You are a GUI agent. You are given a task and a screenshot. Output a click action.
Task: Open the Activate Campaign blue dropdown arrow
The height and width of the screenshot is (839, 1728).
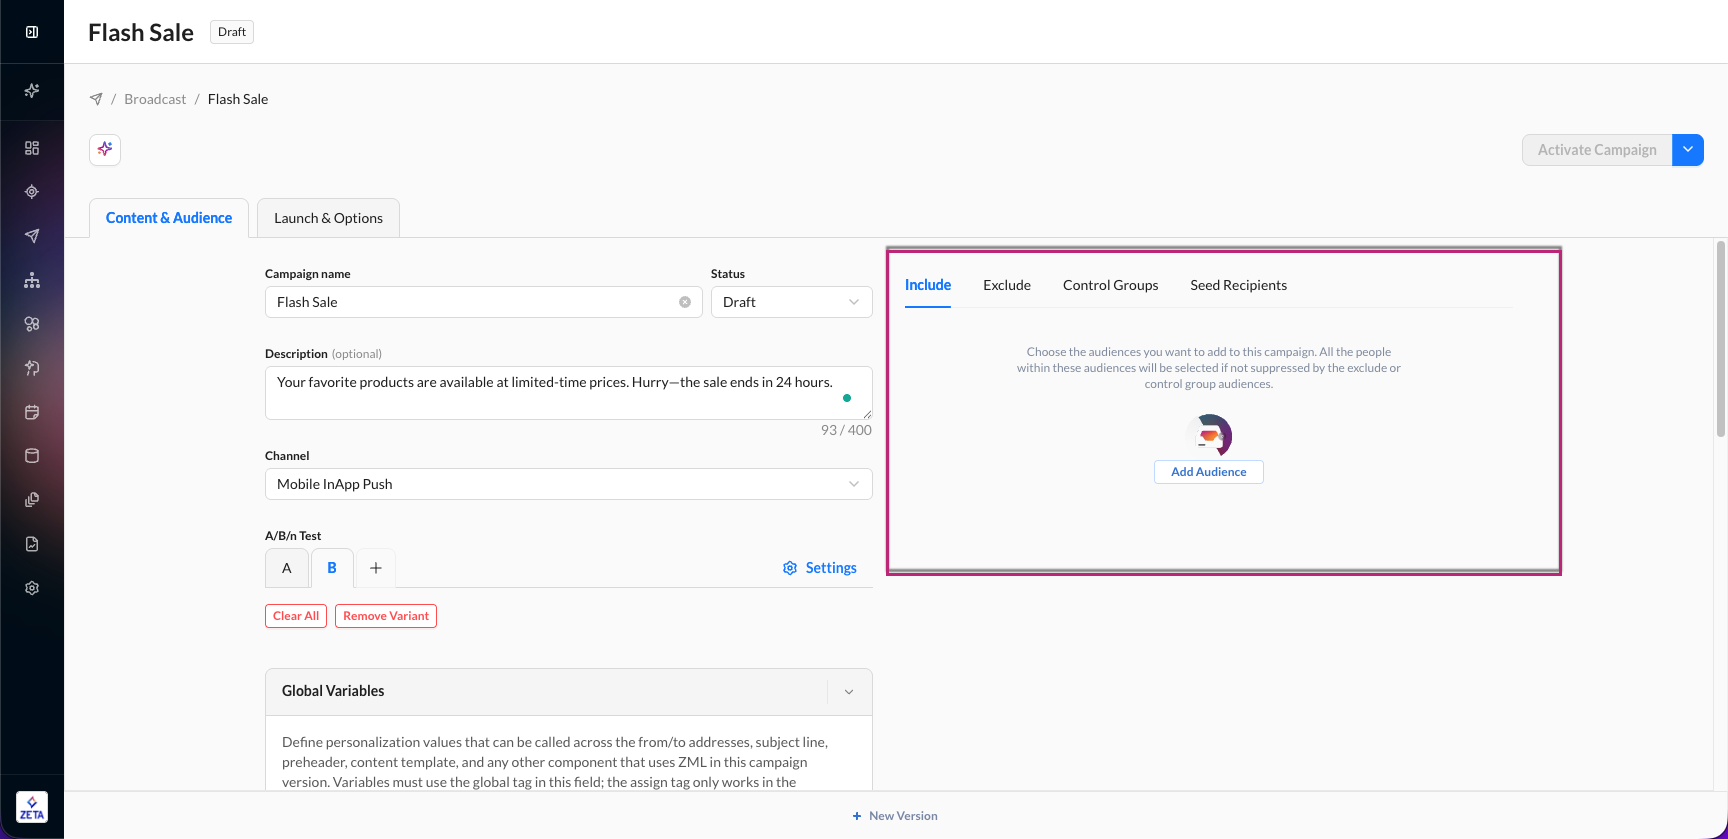pyautogui.click(x=1688, y=150)
